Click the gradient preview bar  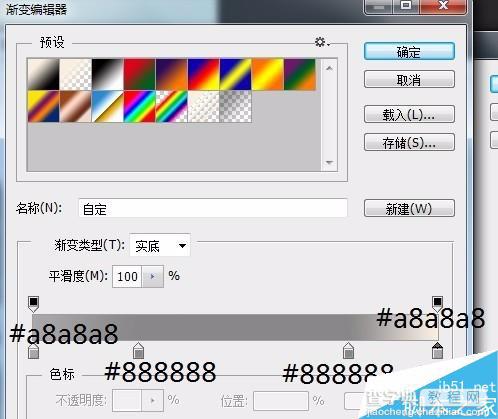(235, 327)
